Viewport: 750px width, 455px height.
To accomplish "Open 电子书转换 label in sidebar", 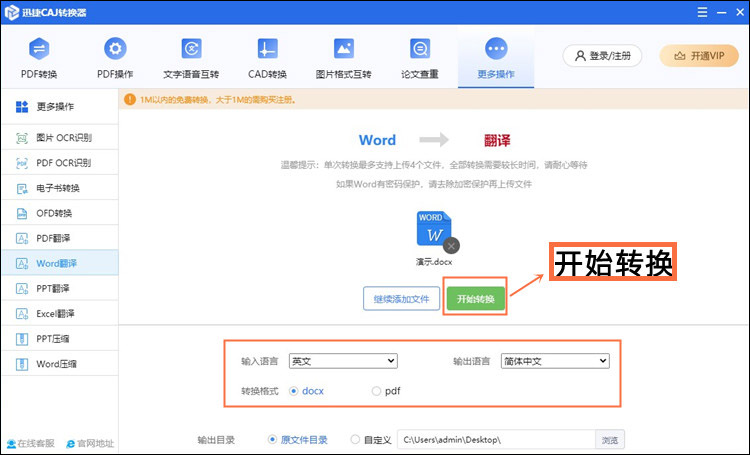I will (58, 188).
